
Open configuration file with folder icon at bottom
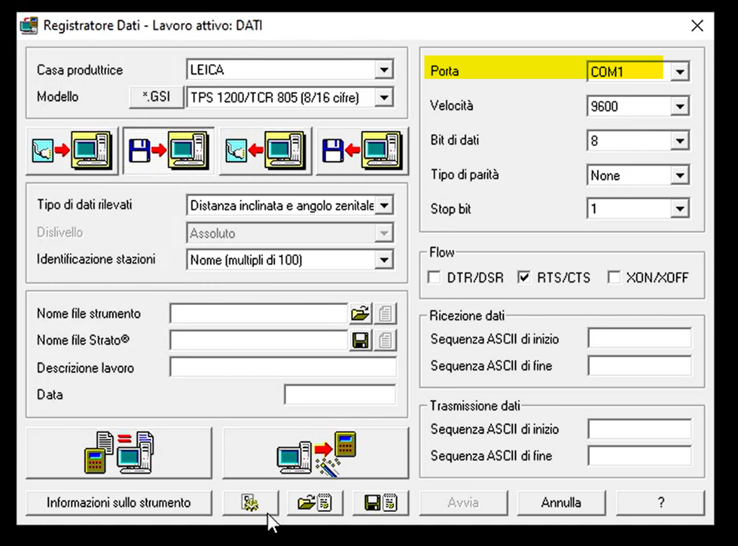click(315, 502)
